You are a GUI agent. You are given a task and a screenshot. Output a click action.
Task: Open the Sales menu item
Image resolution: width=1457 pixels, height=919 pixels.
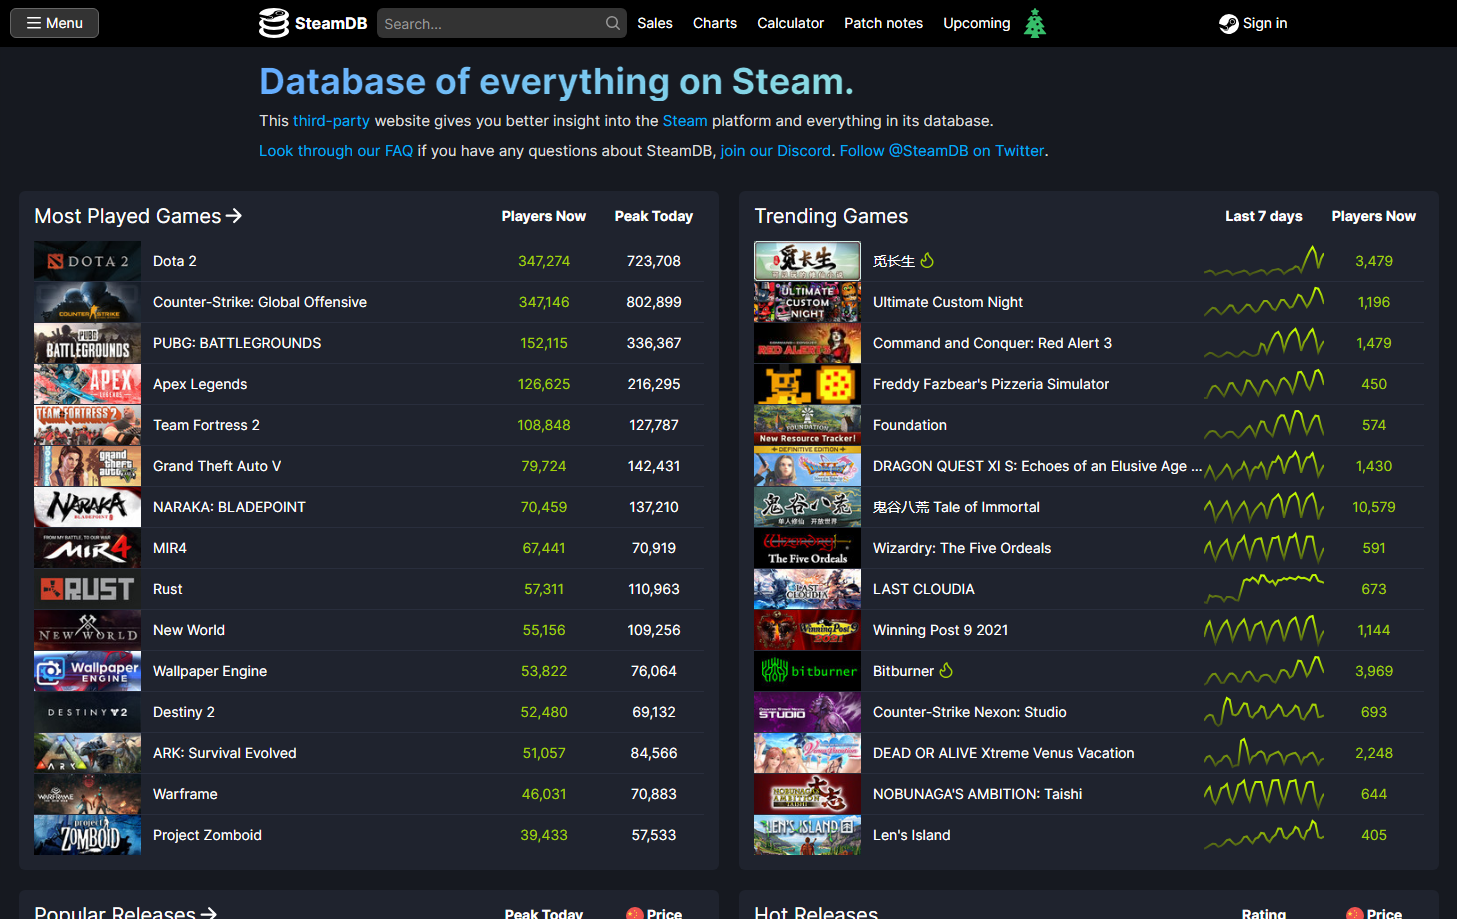coord(655,23)
